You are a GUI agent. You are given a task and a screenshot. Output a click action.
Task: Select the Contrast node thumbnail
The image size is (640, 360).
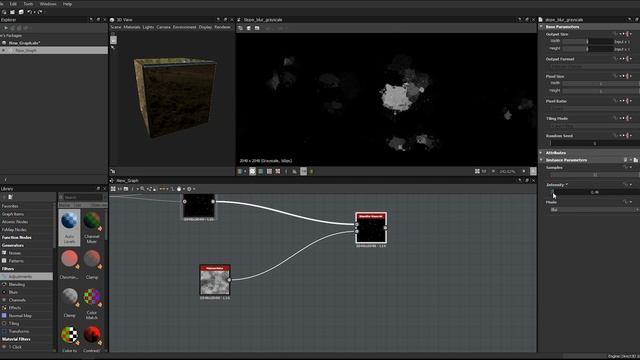[92, 335]
